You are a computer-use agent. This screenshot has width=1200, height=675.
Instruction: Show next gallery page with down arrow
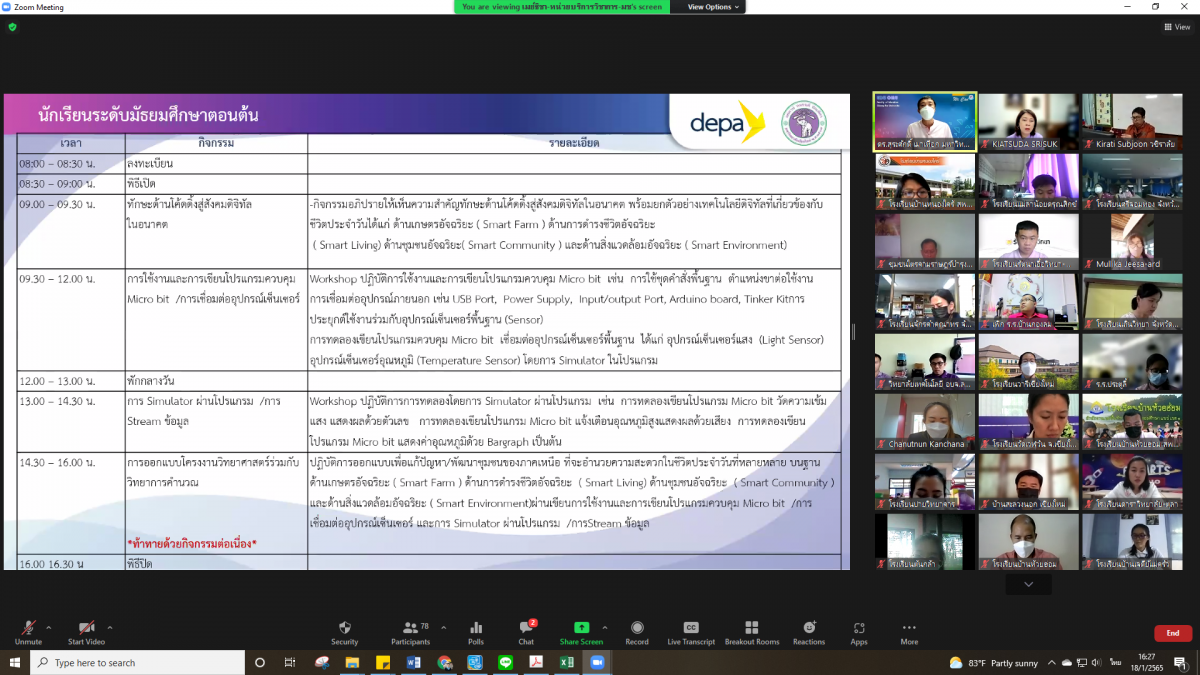tap(1029, 584)
